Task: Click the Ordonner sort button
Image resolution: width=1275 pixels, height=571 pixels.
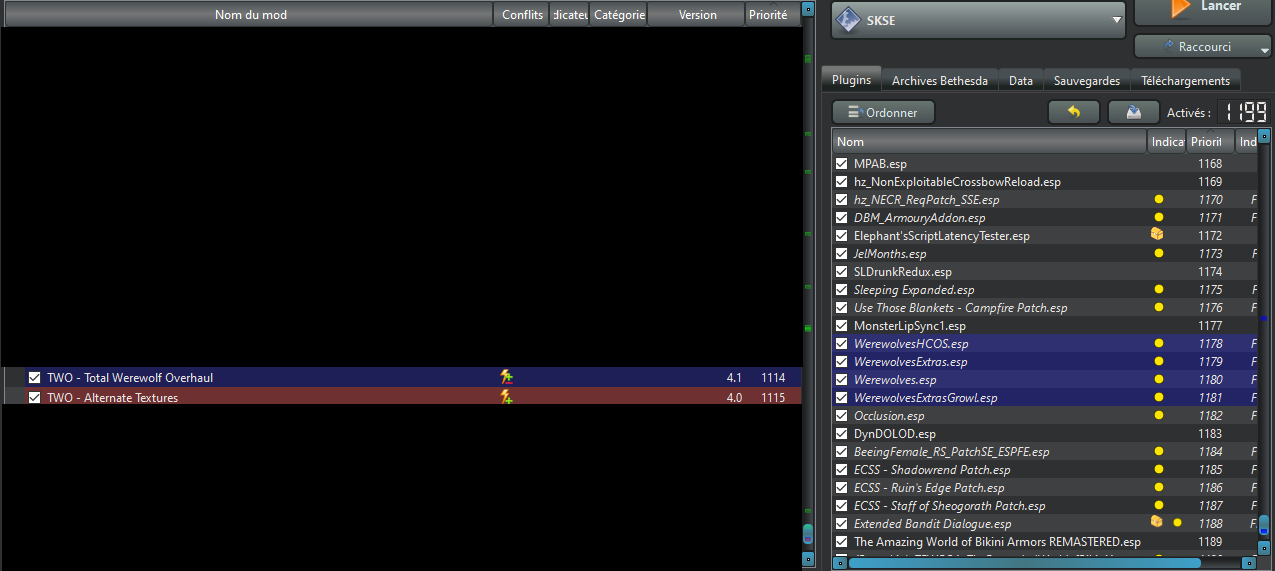Action: tap(883, 113)
